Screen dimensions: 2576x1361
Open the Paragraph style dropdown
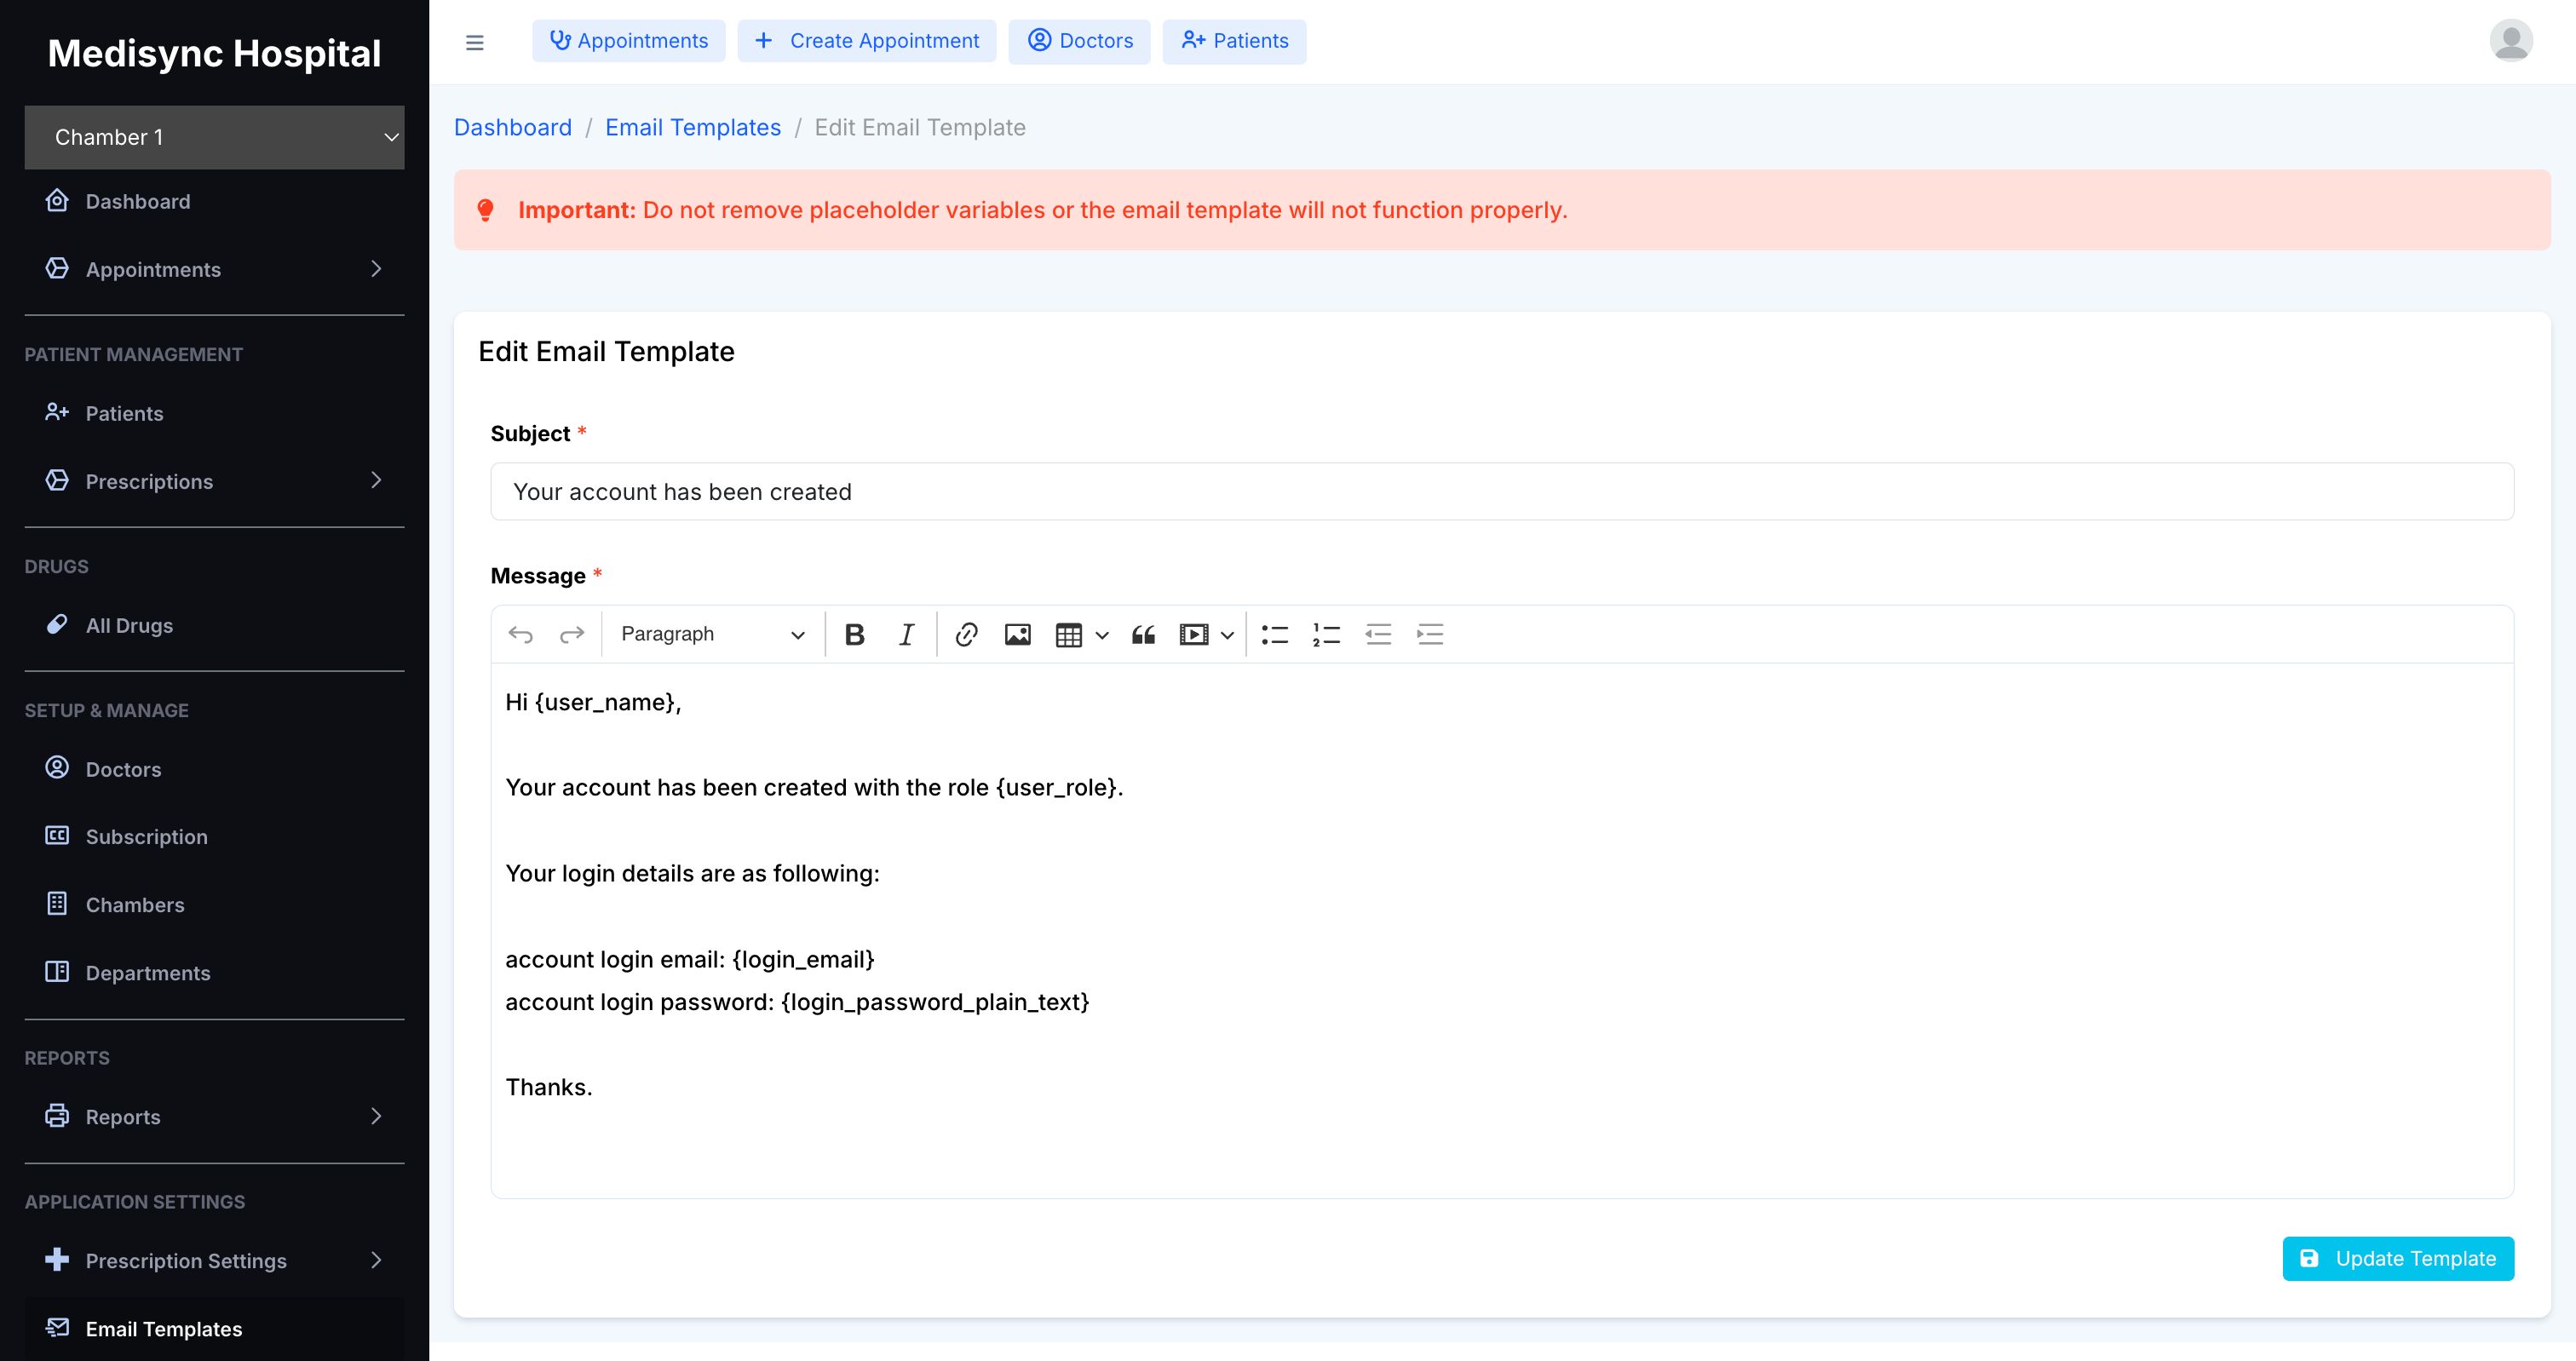pos(712,634)
